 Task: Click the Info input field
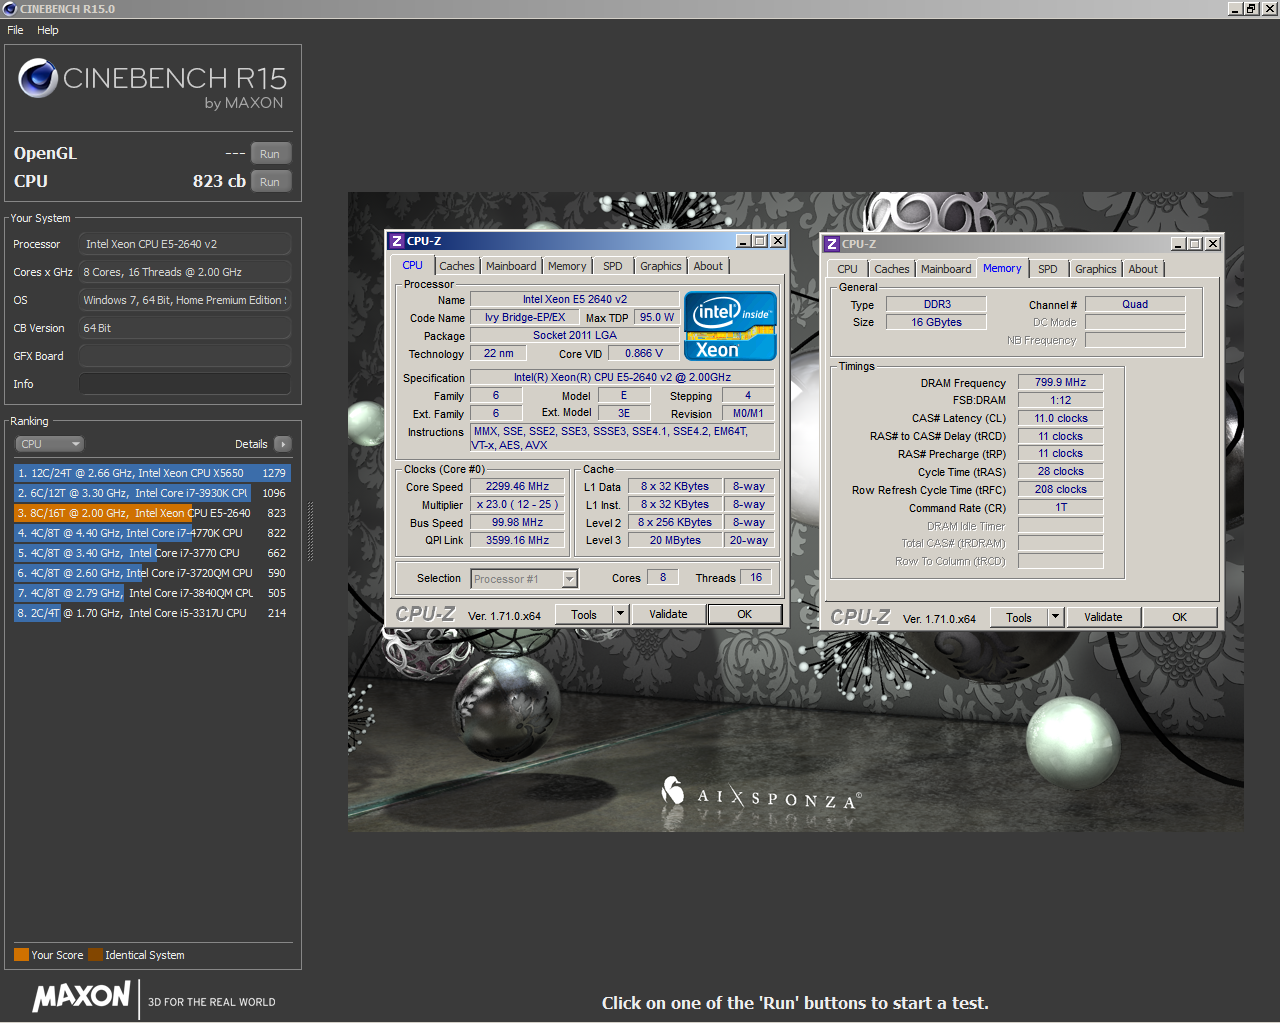[185, 384]
